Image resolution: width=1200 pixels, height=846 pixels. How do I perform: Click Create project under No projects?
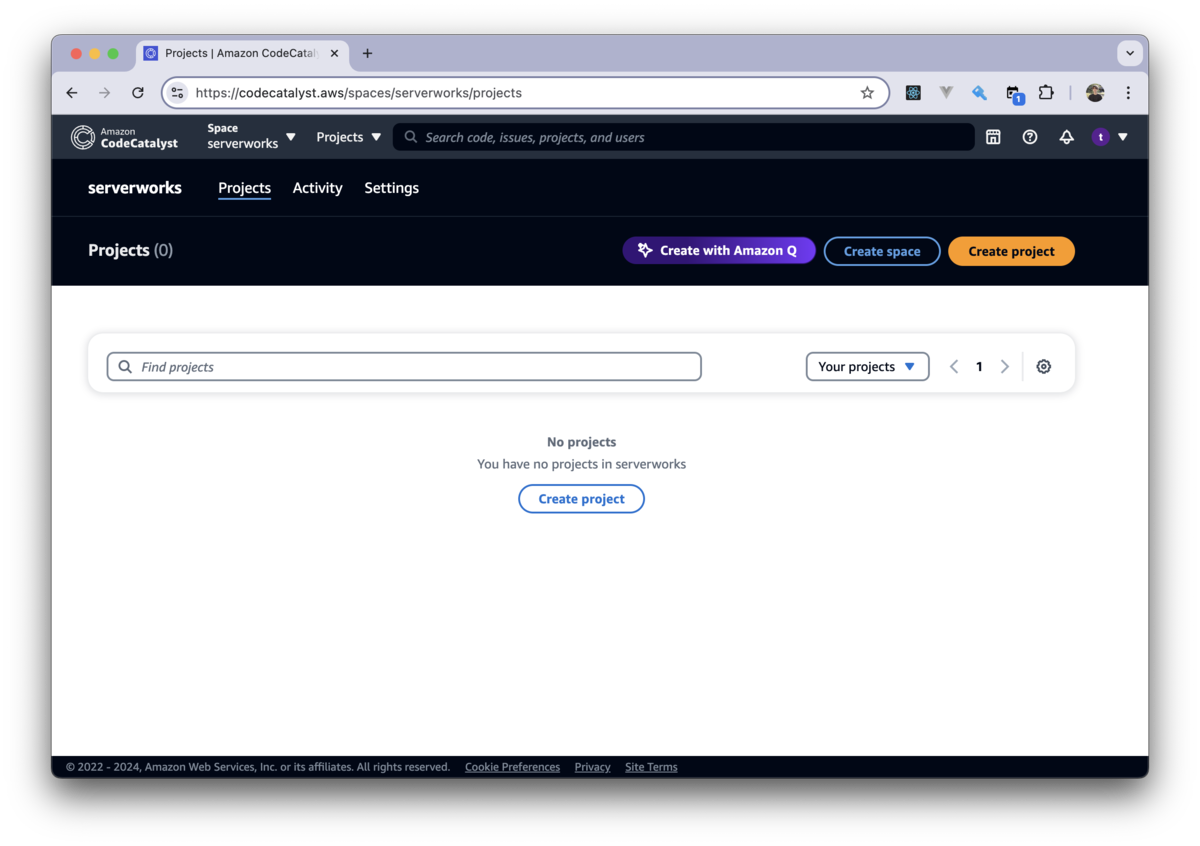pos(581,499)
